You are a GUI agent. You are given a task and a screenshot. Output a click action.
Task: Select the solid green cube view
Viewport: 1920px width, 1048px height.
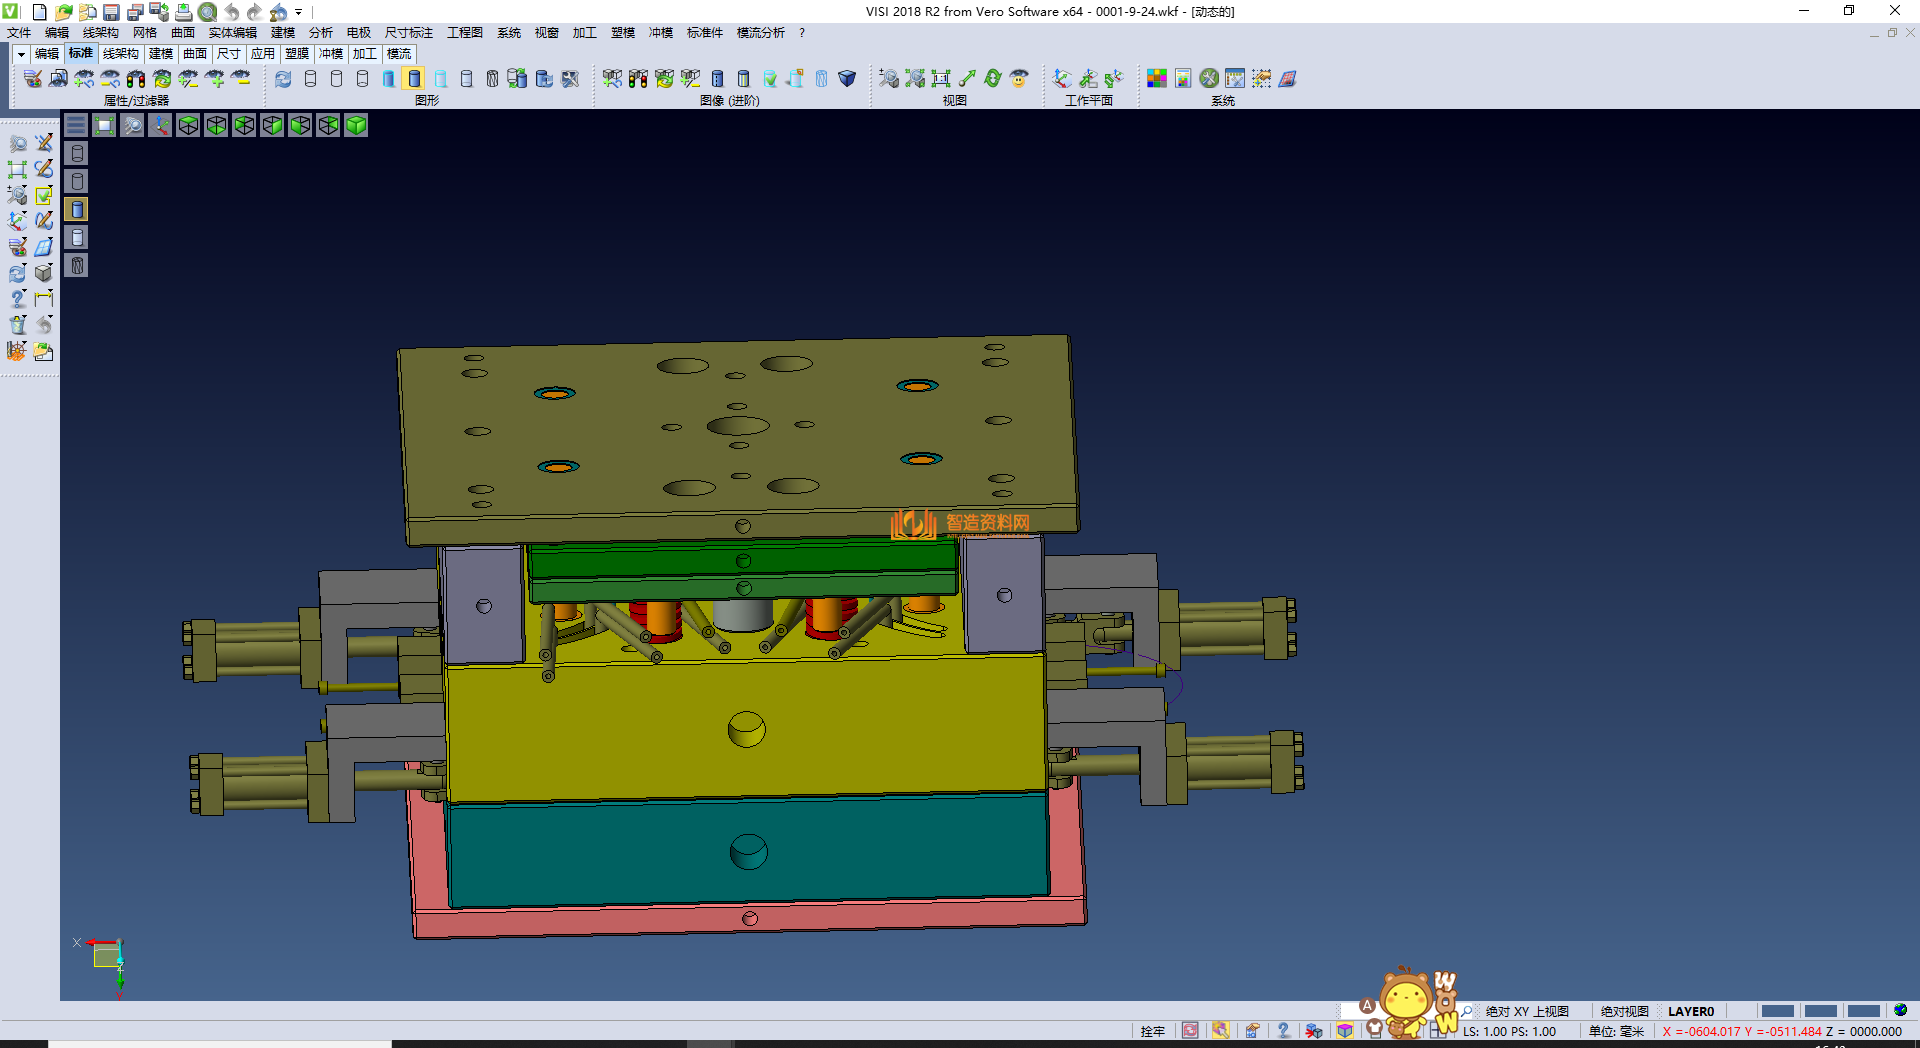pos(356,125)
